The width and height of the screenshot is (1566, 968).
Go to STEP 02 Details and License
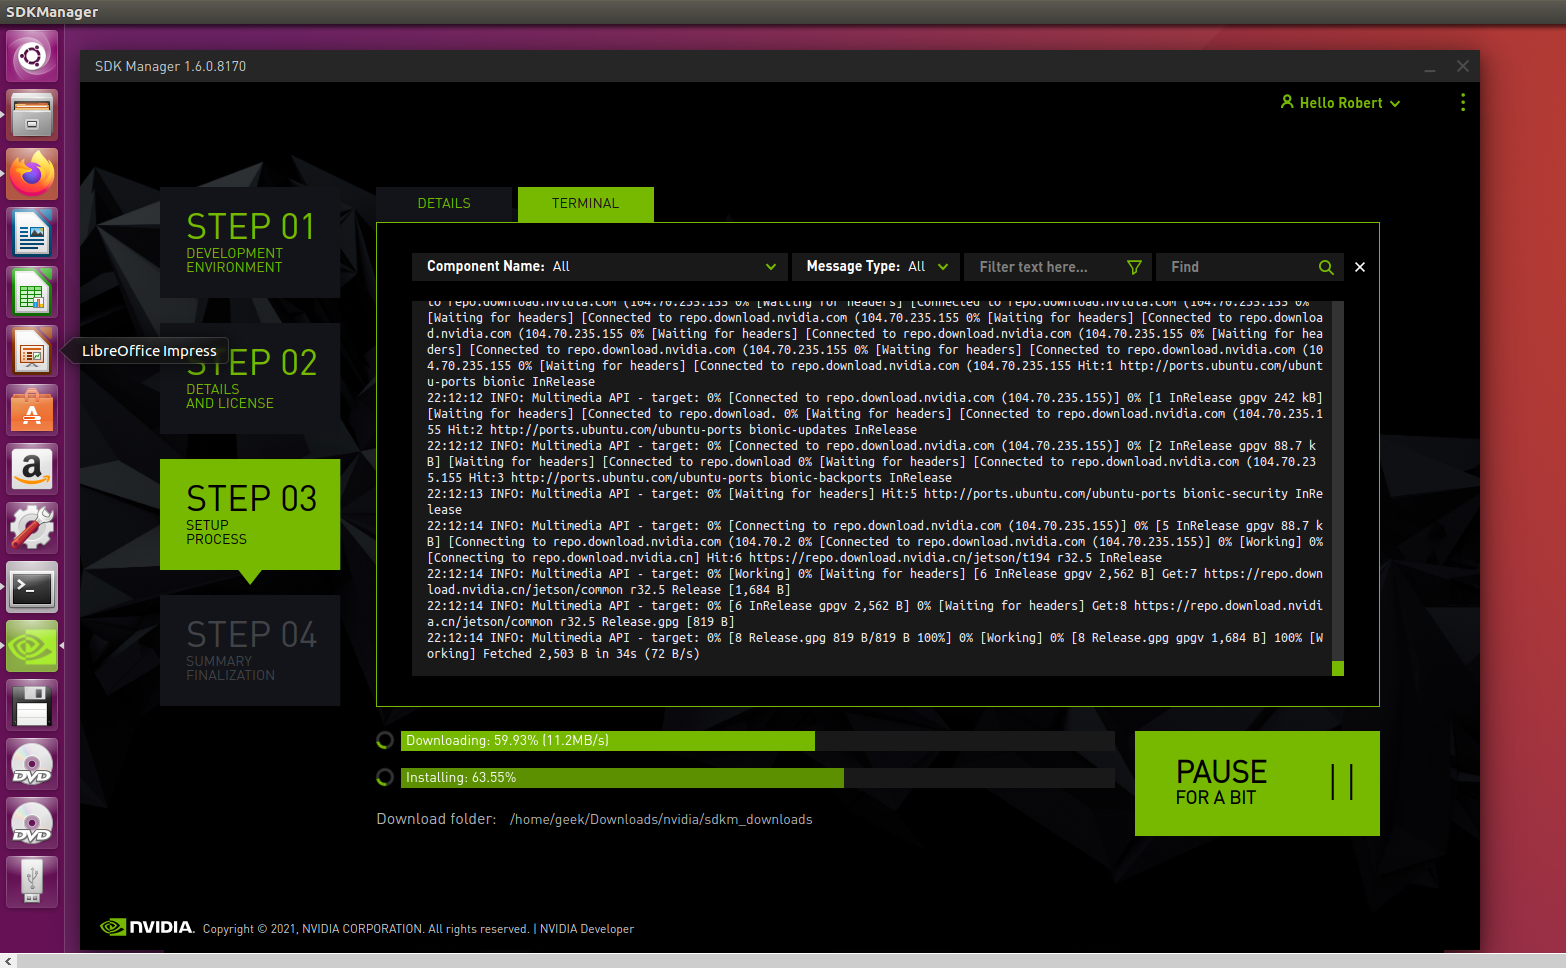click(x=250, y=378)
